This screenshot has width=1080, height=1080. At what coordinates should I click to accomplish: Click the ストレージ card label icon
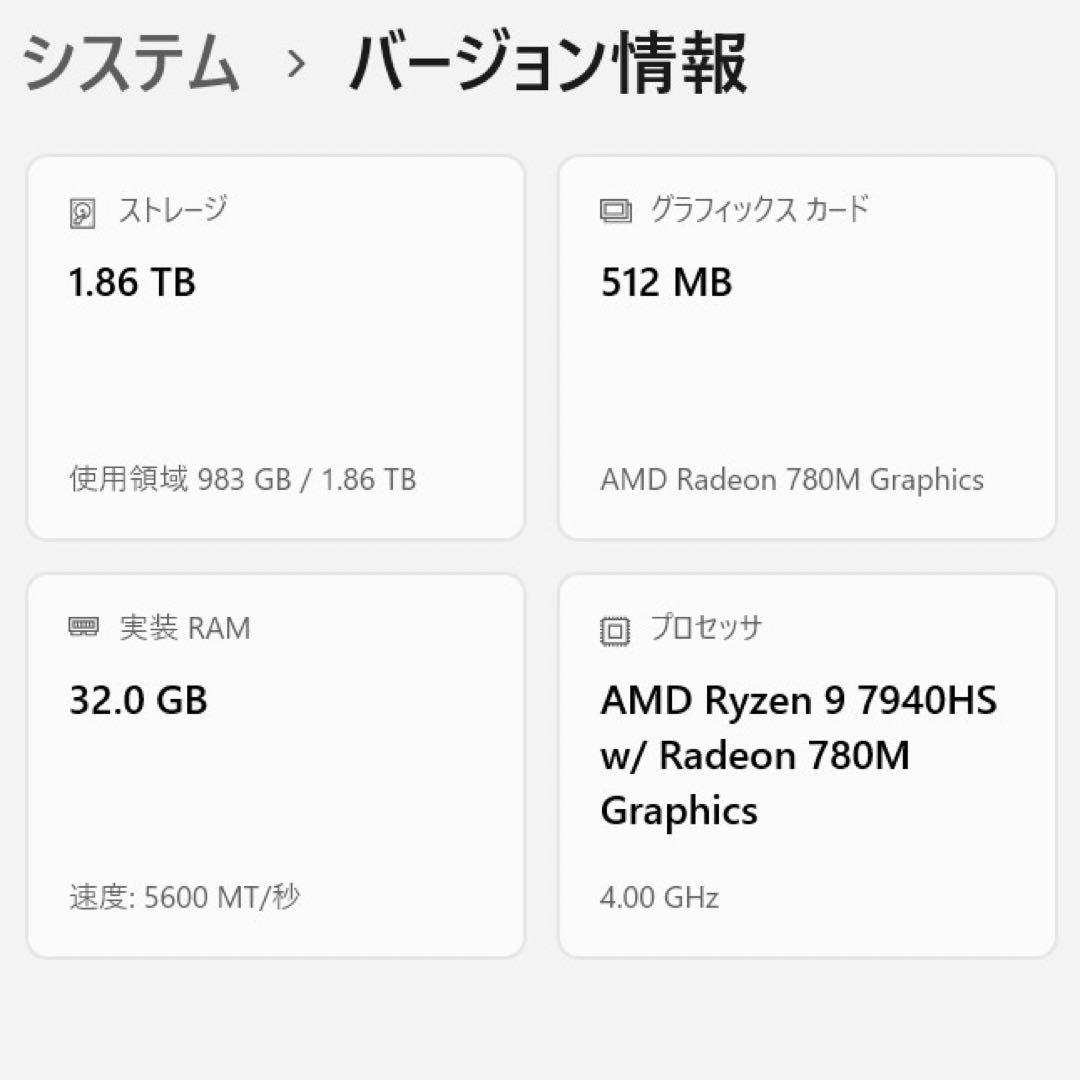81,211
